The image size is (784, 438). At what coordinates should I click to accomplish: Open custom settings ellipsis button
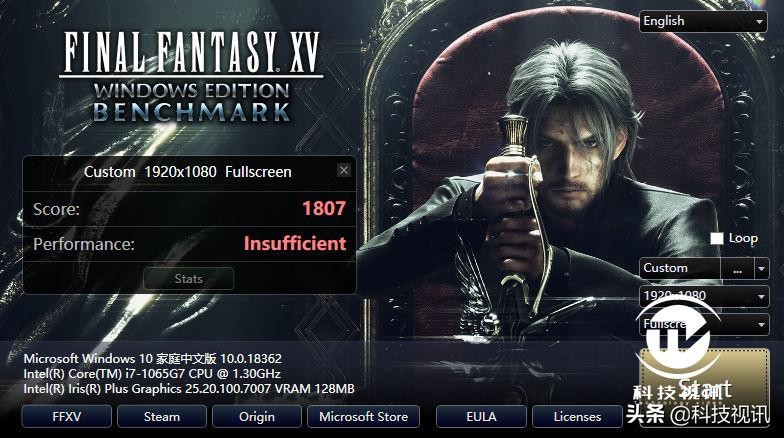pyautogui.click(x=737, y=268)
